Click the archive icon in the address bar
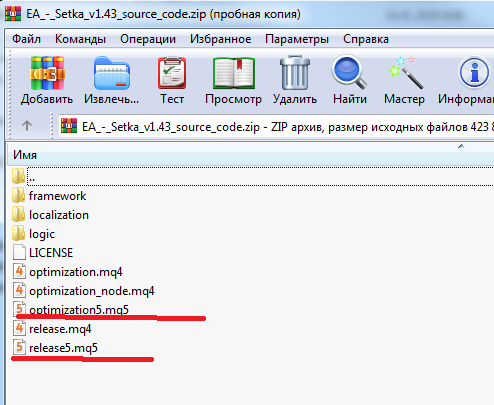 (x=69, y=126)
